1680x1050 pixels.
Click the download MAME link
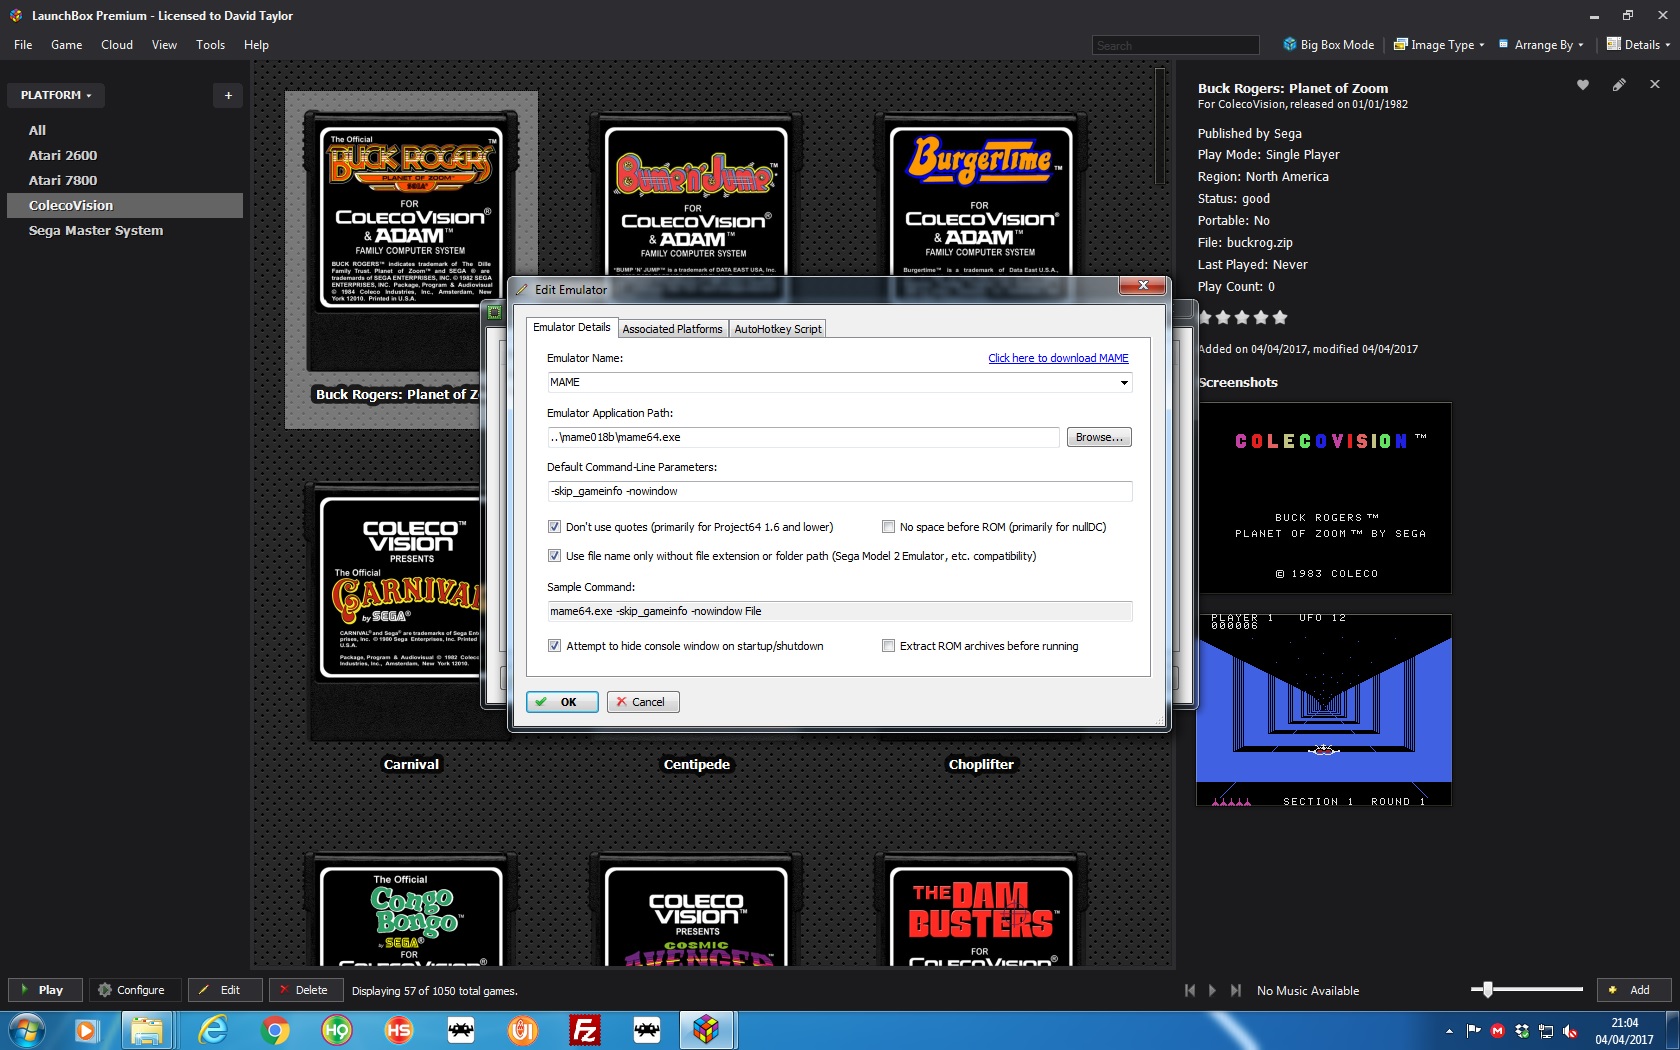pos(1058,358)
